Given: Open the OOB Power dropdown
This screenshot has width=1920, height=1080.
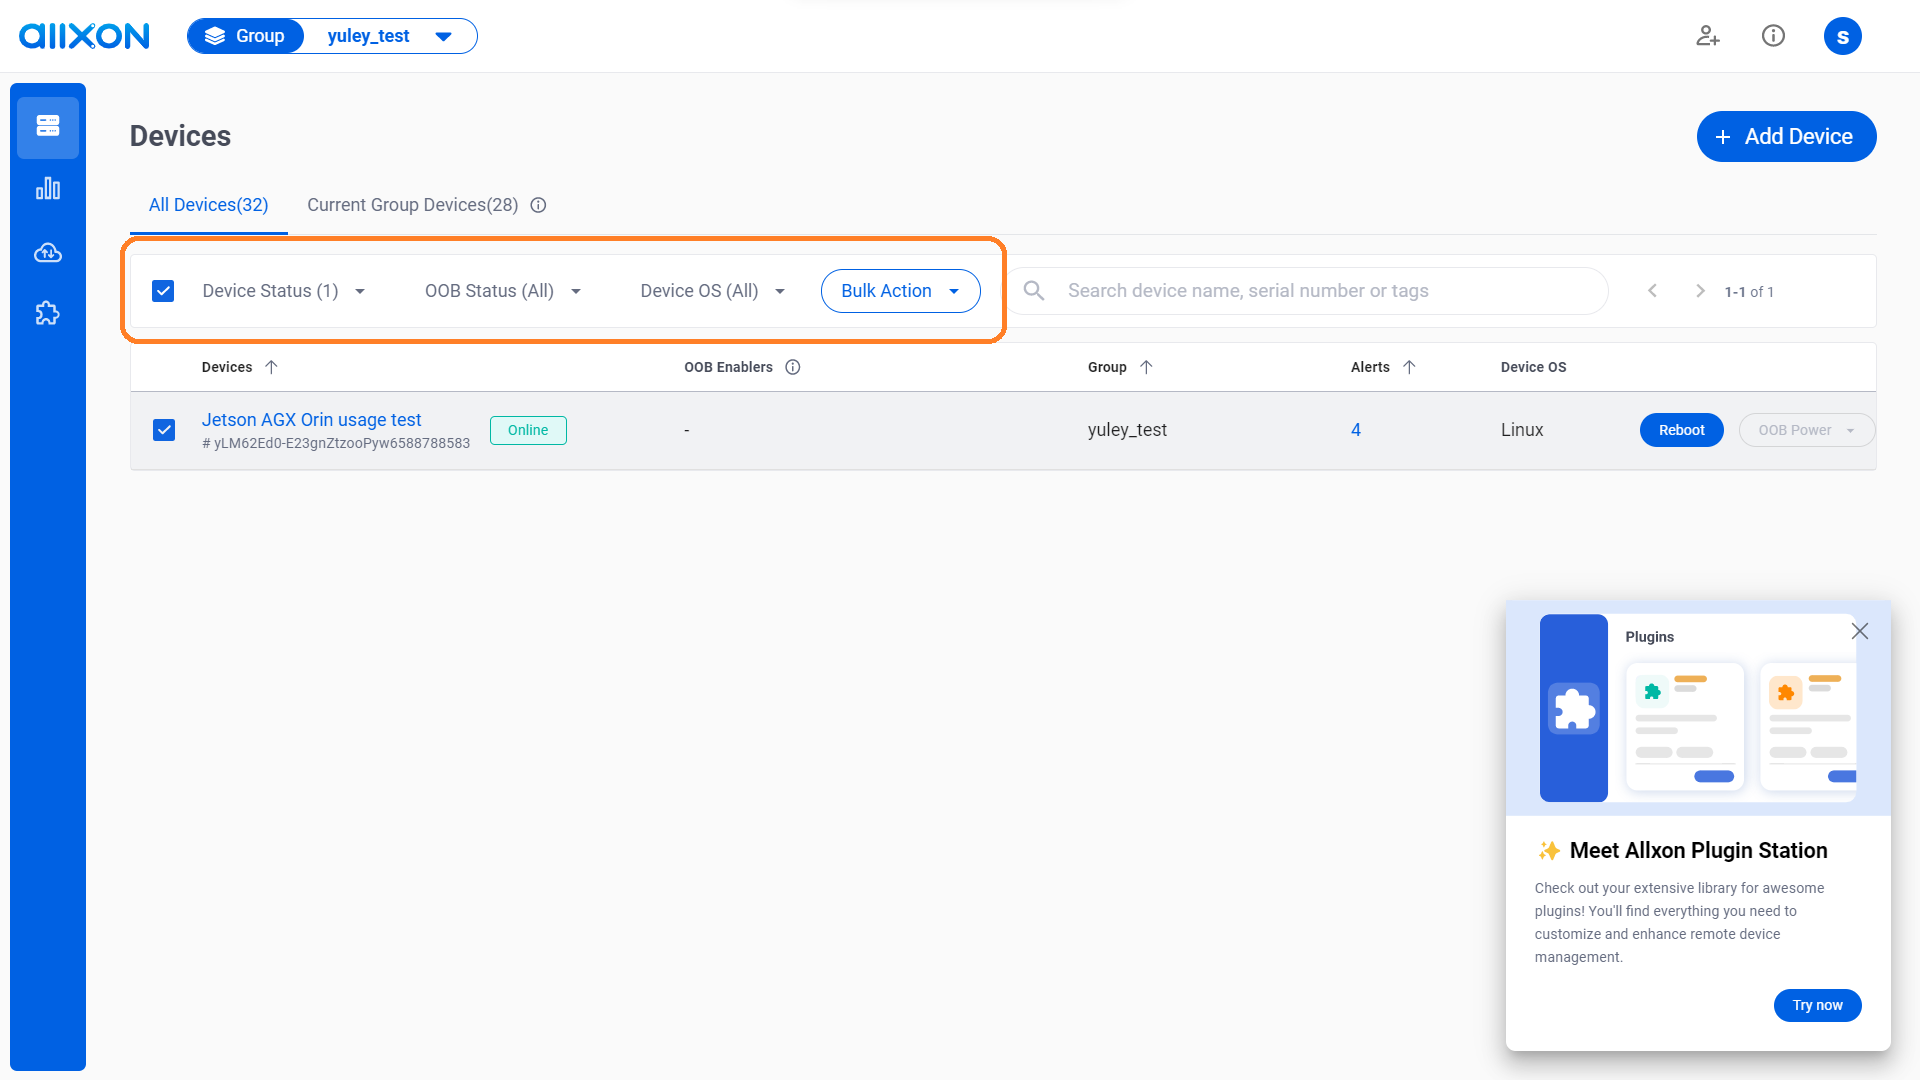Looking at the screenshot, I should click(1806, 430).
